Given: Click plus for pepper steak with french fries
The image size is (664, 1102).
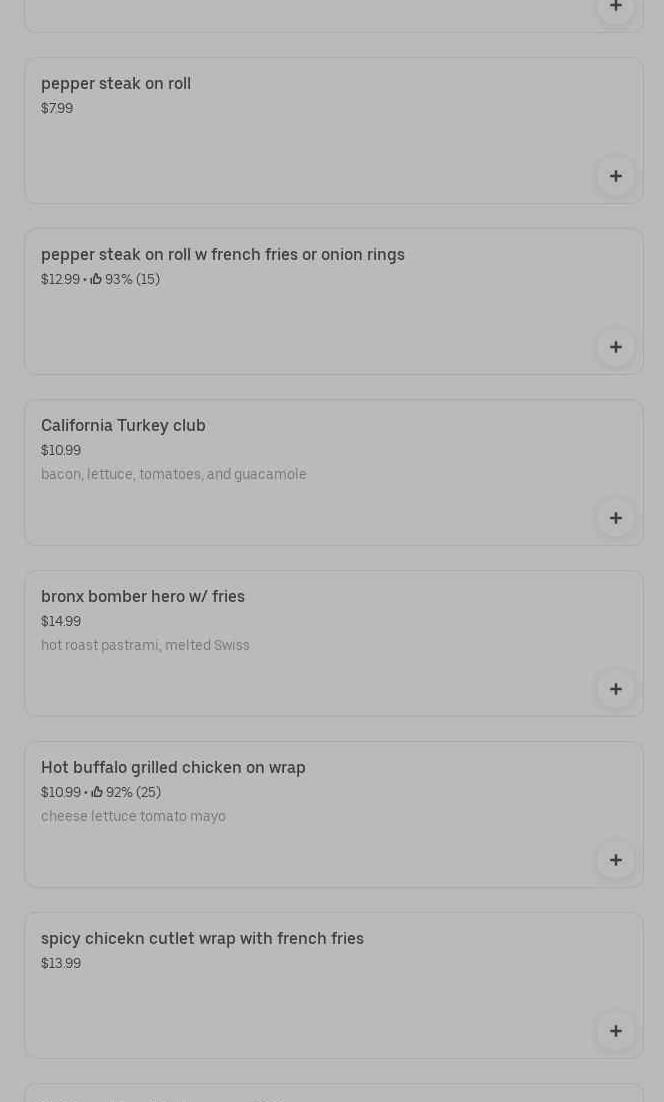Looking at the screenshot, I should coord(616,347).
